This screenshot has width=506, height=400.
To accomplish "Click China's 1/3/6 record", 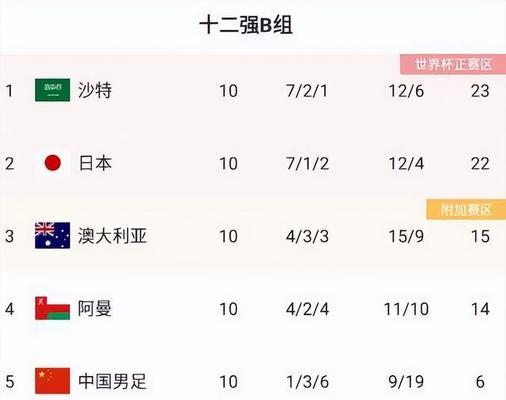I will pos(307,382).
